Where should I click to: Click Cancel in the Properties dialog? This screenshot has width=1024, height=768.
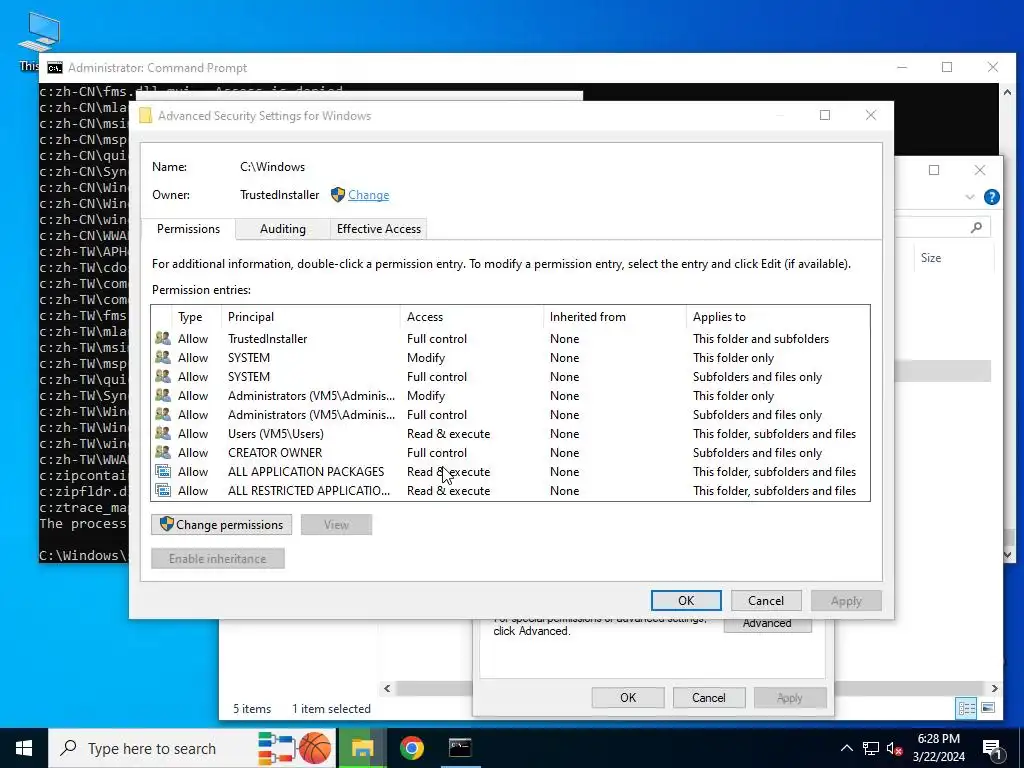tap(709, 697)
